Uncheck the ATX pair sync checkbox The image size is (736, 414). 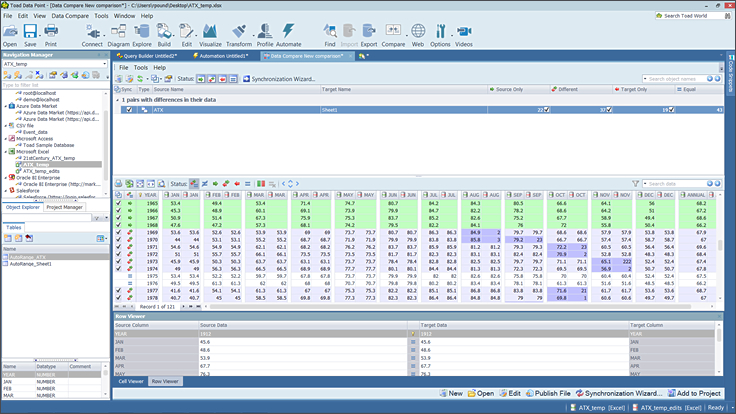tap(130, 110)
